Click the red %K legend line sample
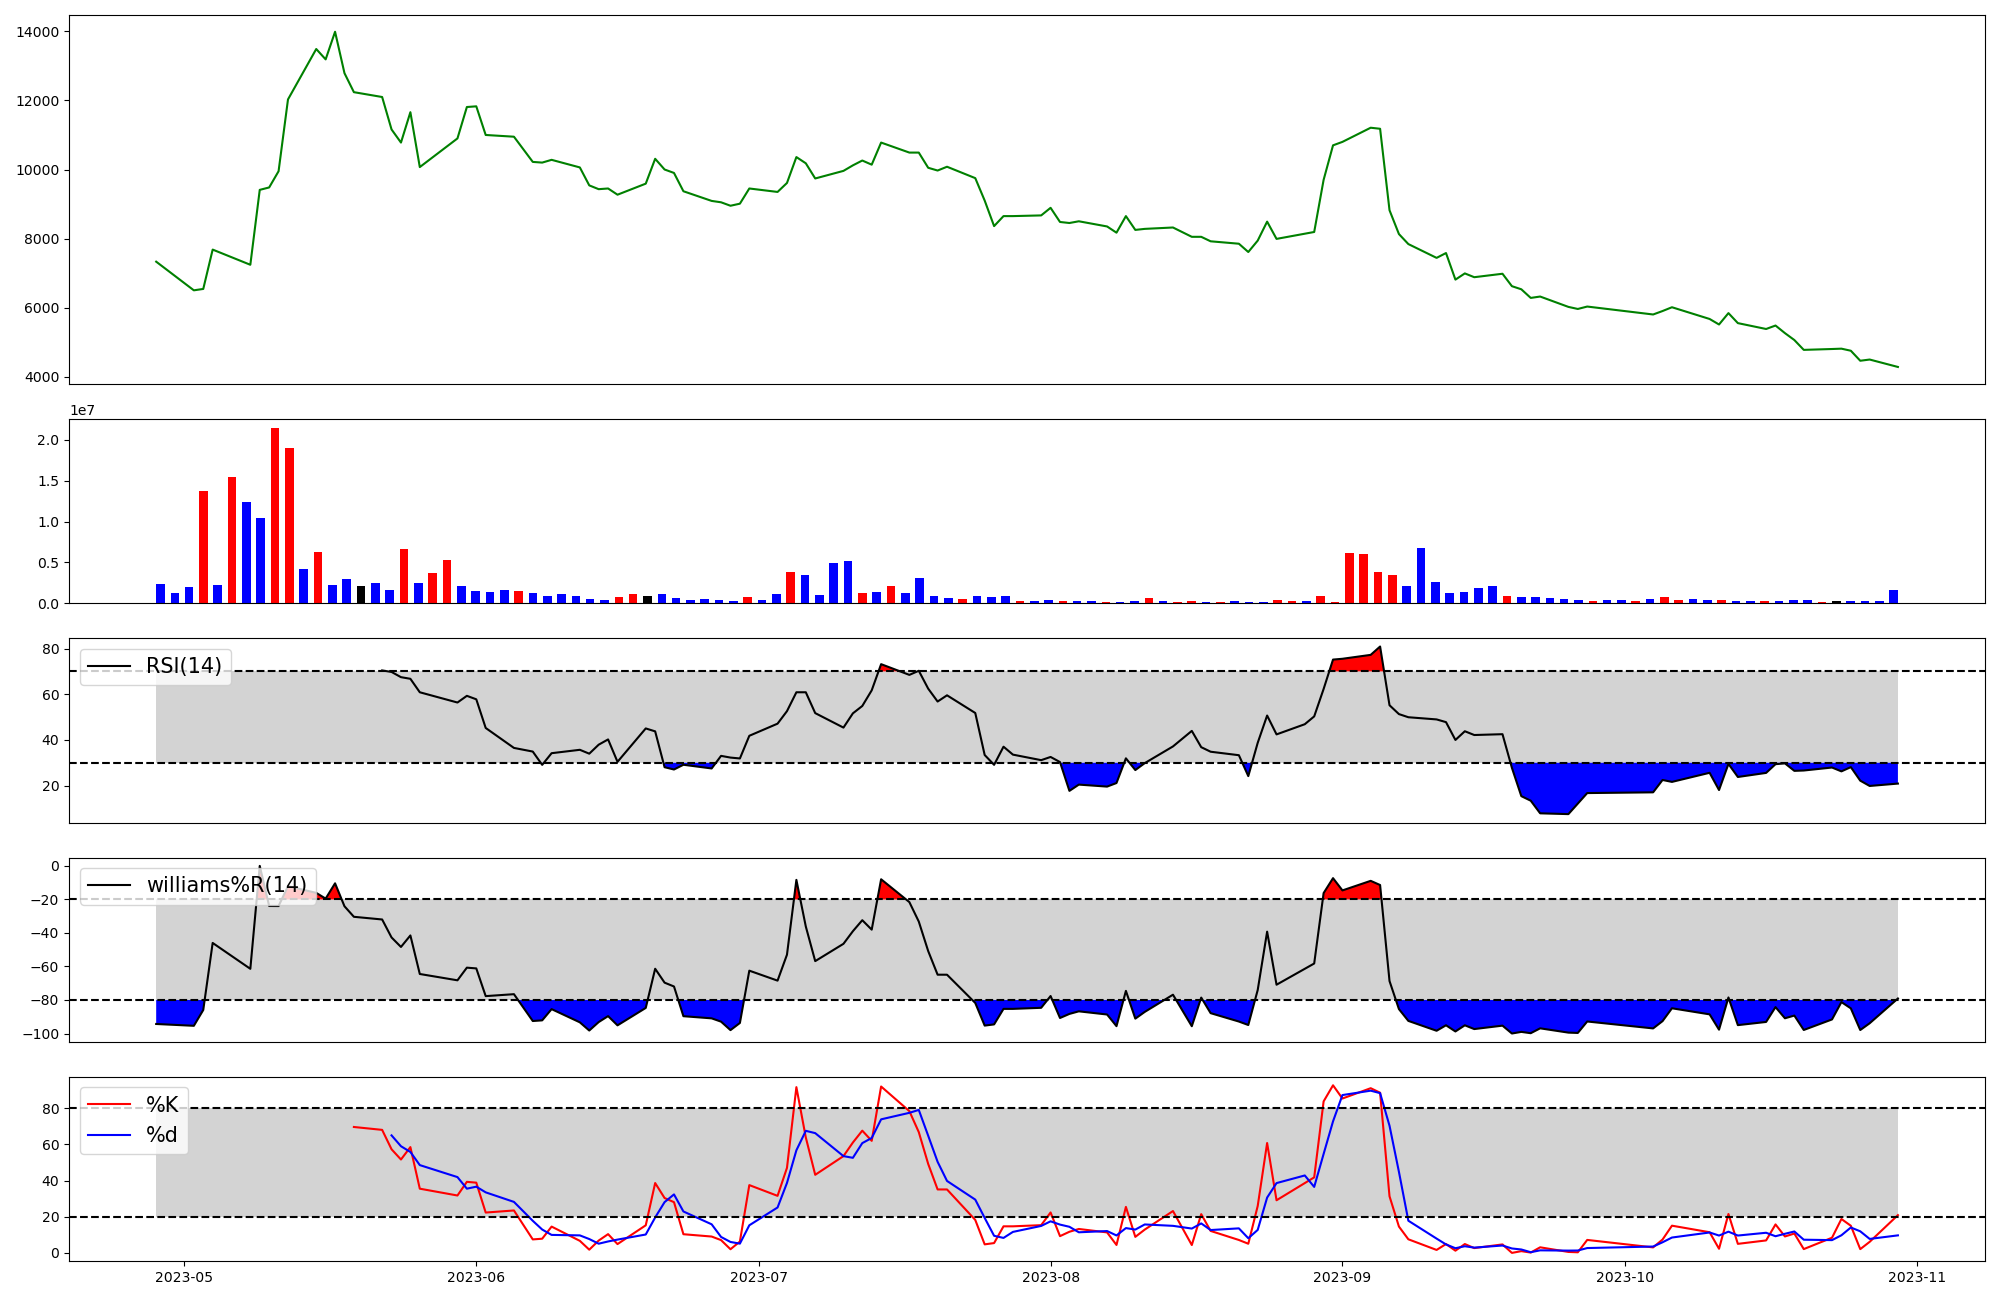Image resolution: width=2000 pixels, height=1300 pixels. [109, 1105]
